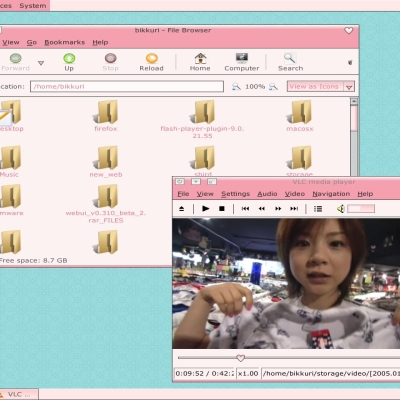Select the macosx folder
This screenshot has height=400, width=400.
[x=300, y=116]
